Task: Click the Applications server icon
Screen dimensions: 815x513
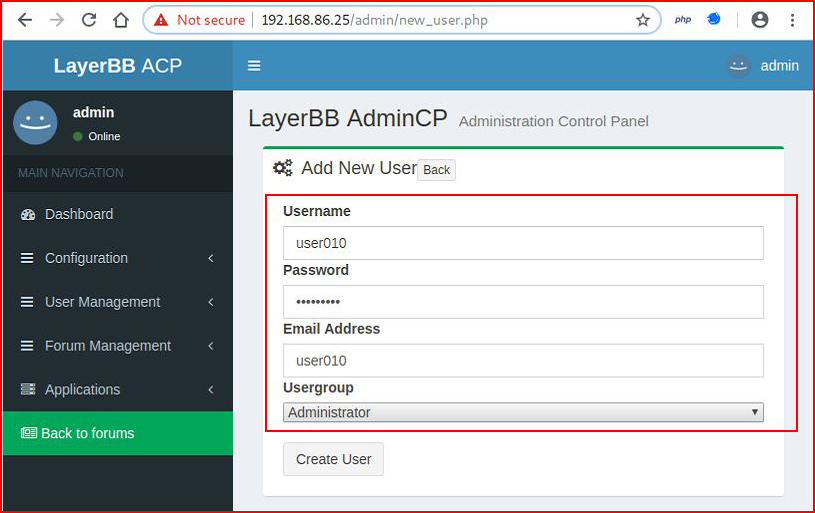Action: [28, 389]
